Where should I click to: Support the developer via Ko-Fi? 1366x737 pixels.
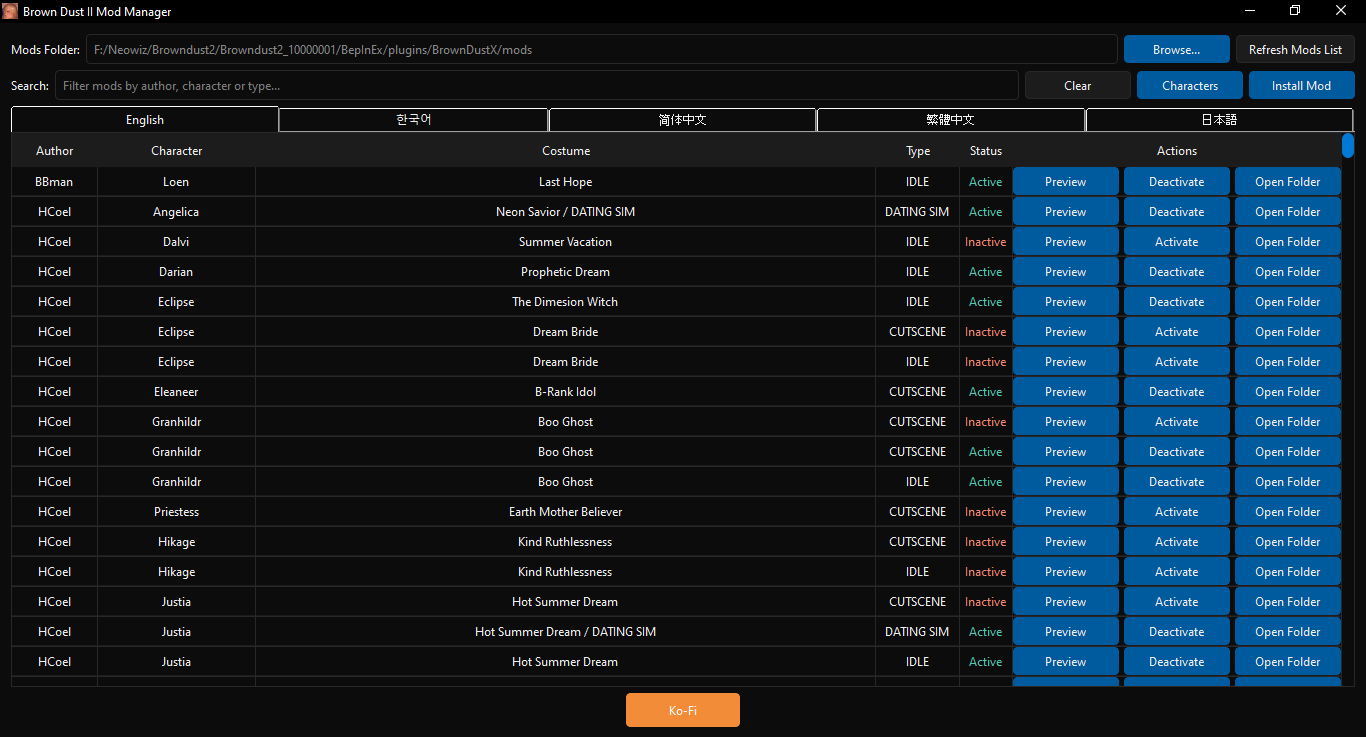click(x=683, y=709)
